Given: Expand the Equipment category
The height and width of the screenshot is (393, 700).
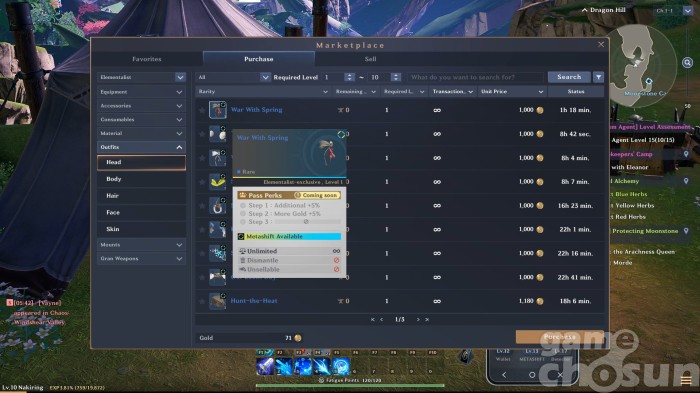Looking at the screenshot, I should (141, 92).
